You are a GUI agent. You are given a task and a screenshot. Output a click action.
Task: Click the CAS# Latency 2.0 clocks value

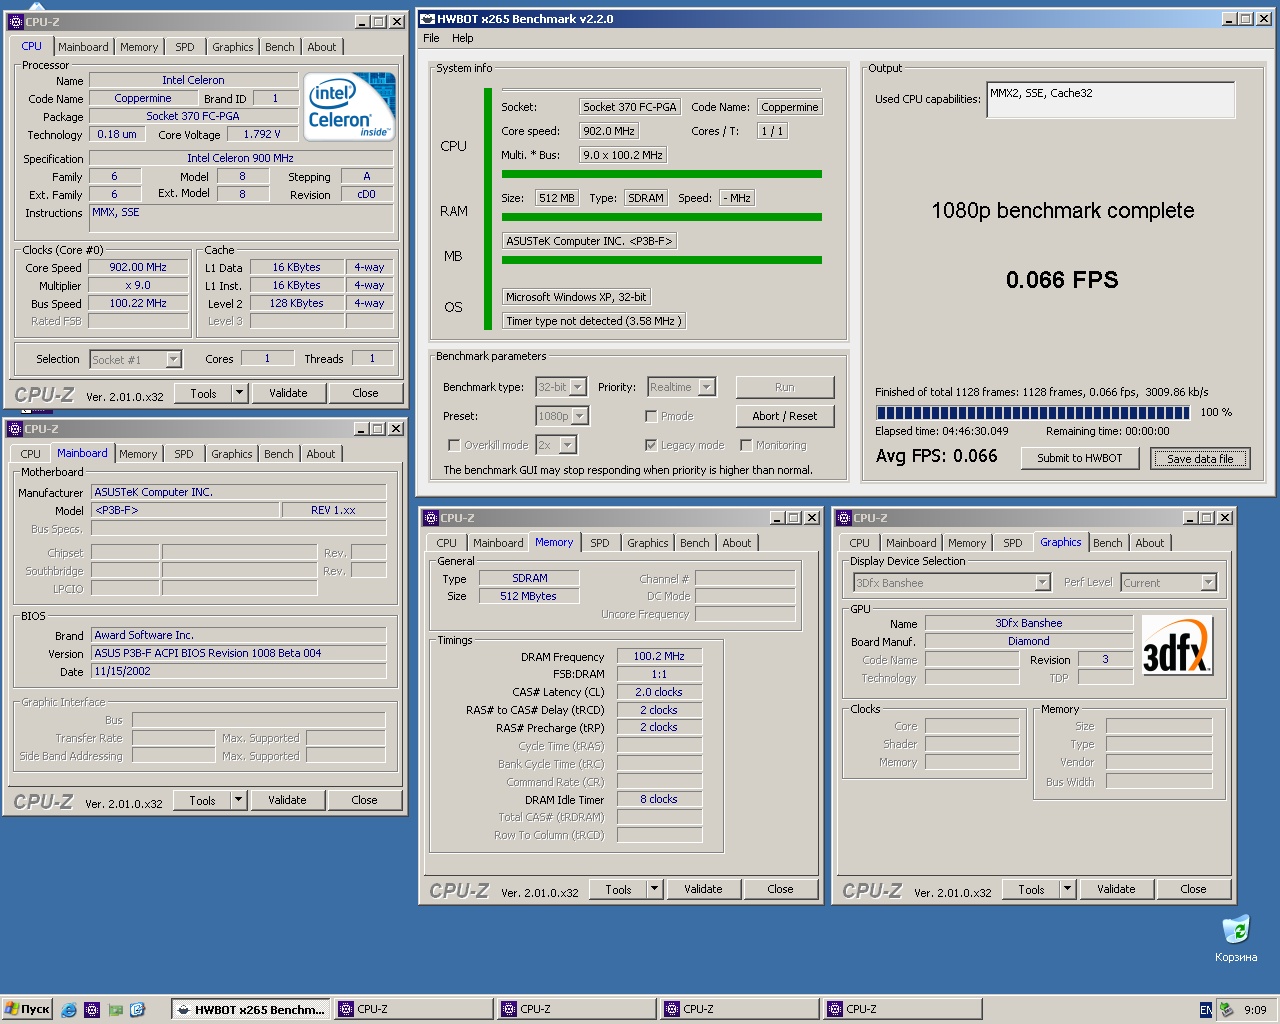point(659,692)
